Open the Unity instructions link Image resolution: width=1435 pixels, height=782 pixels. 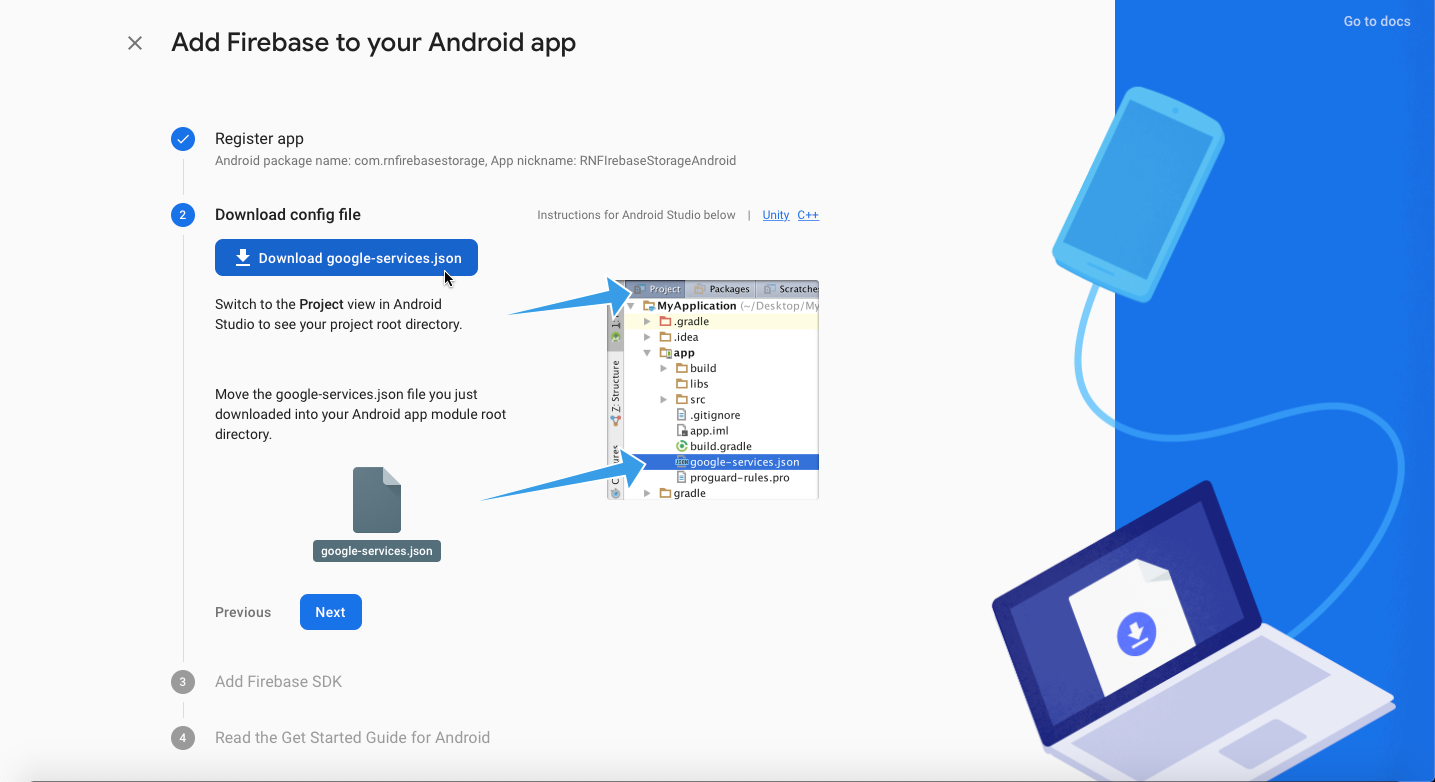(776, 215)
